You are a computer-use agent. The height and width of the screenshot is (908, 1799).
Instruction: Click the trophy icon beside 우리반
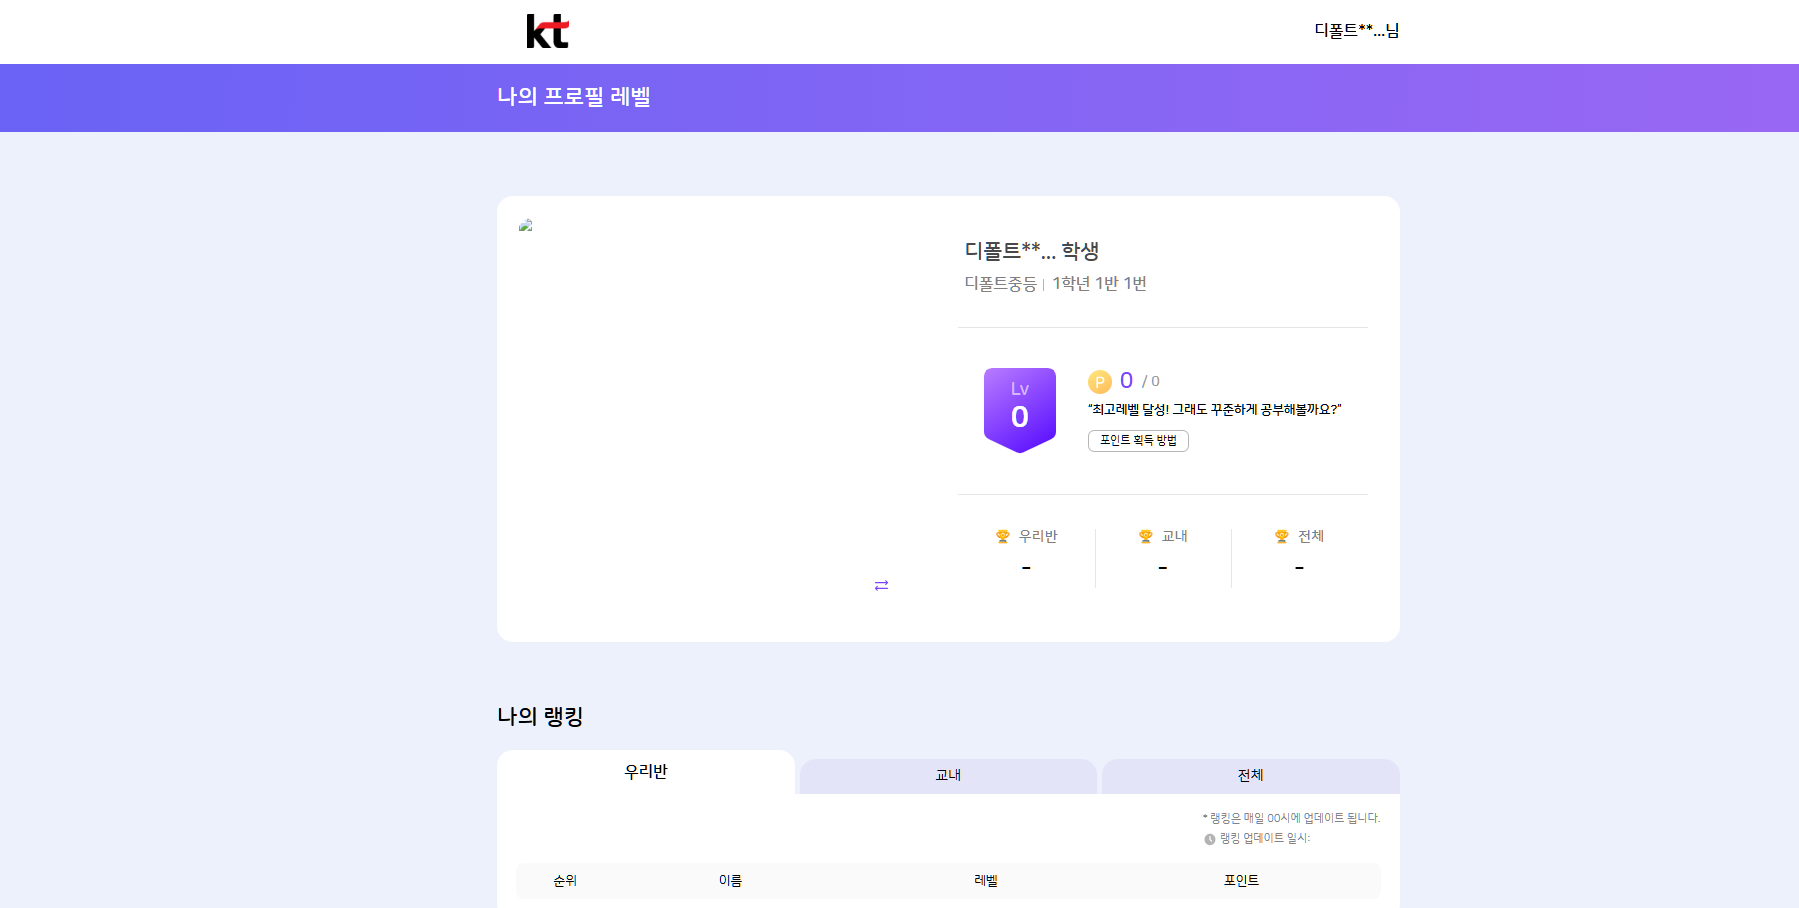click(1003, 537)
